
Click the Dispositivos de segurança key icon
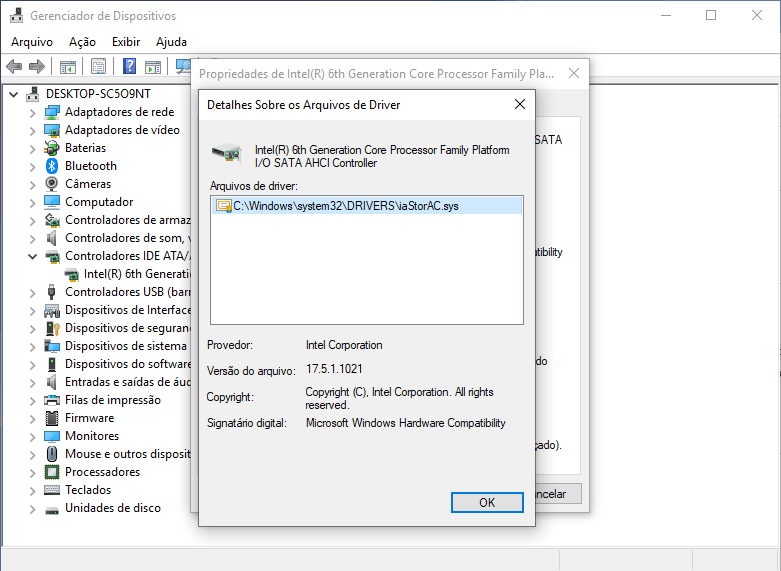click(x=52, y=328)
